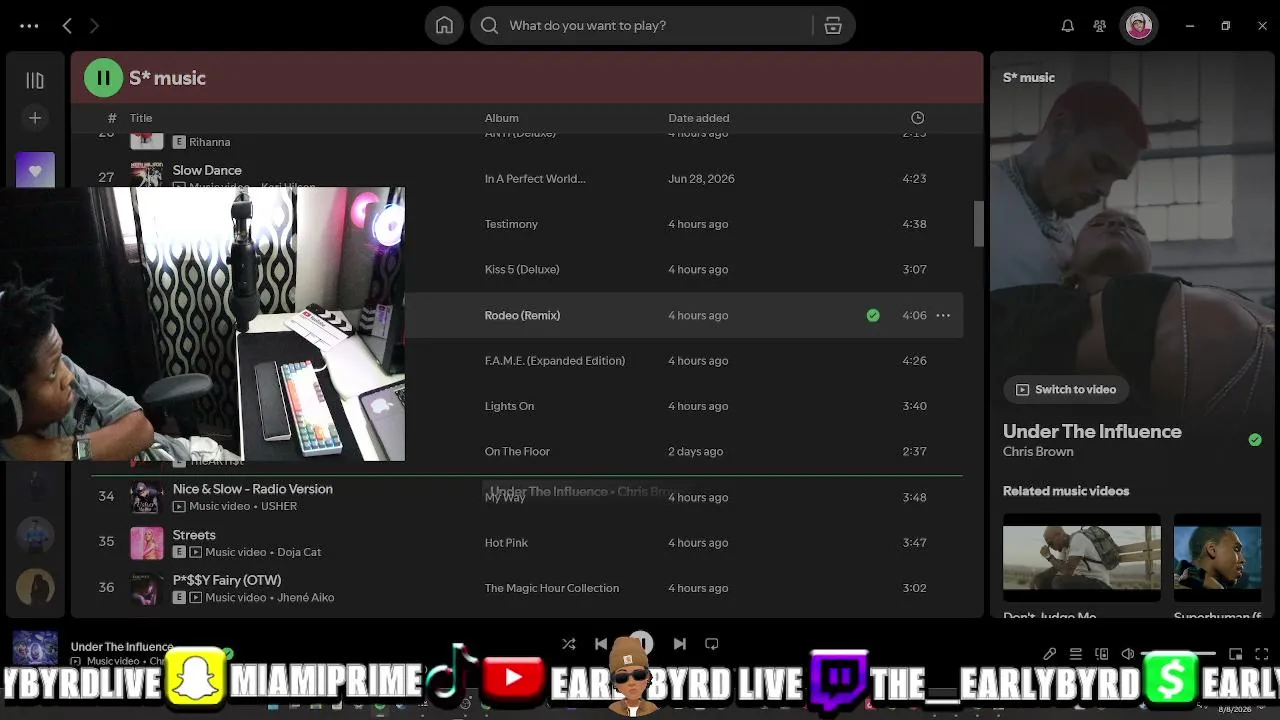Click the Slow Dance cover thumbnail
The height and width of the screenshot is (720, 1280).
[147, 176]
